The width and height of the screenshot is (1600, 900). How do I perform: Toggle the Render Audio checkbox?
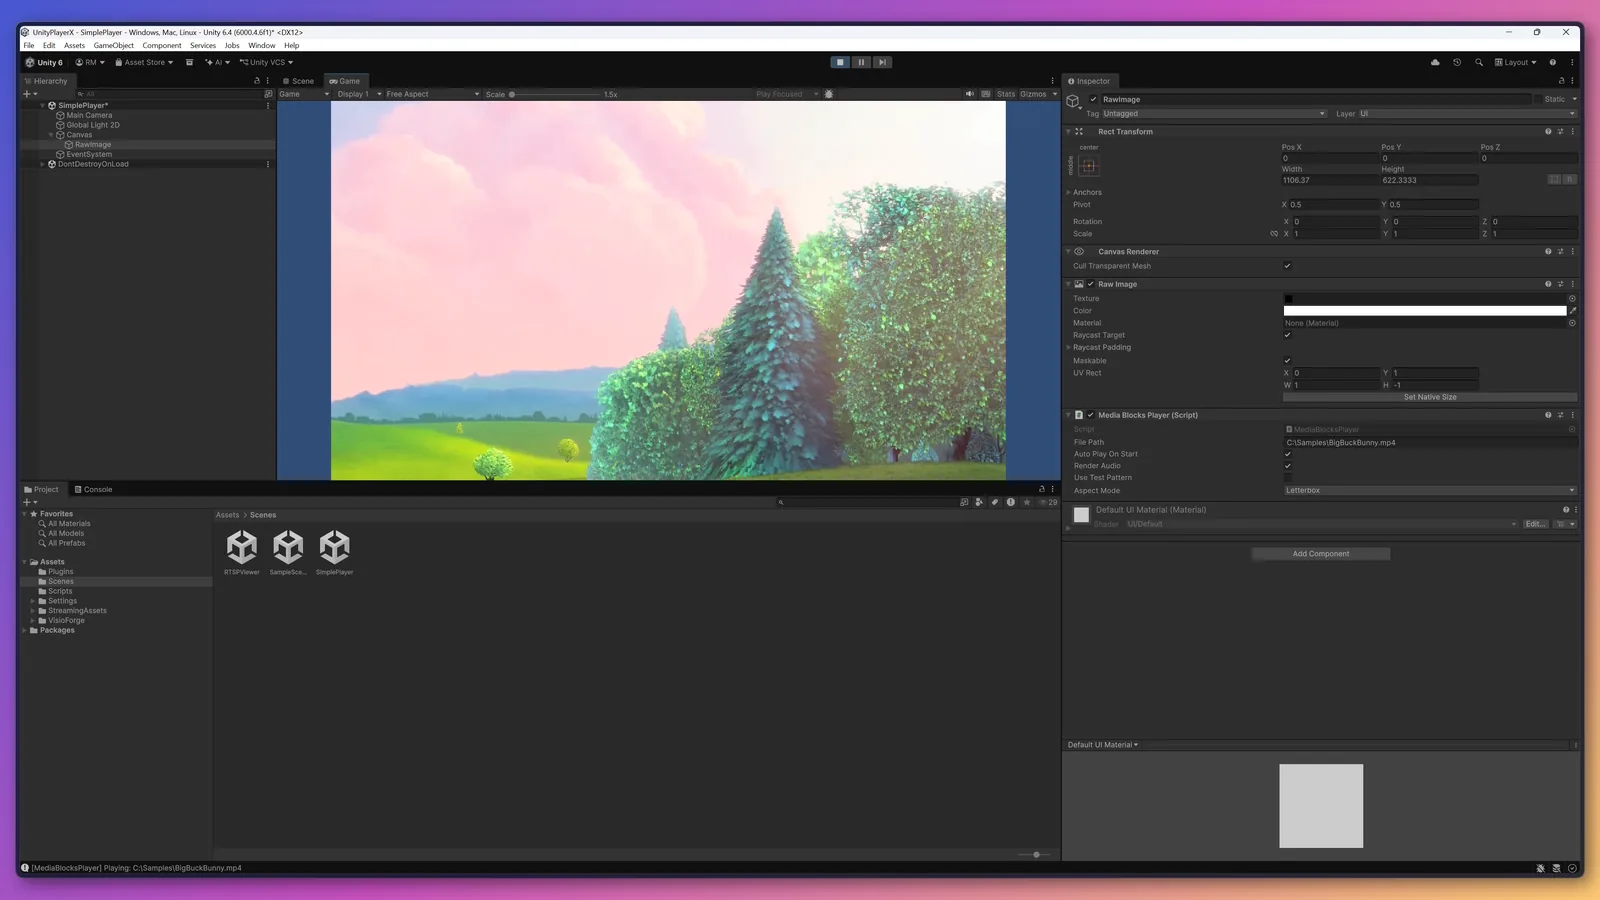tap(1287, 466)
